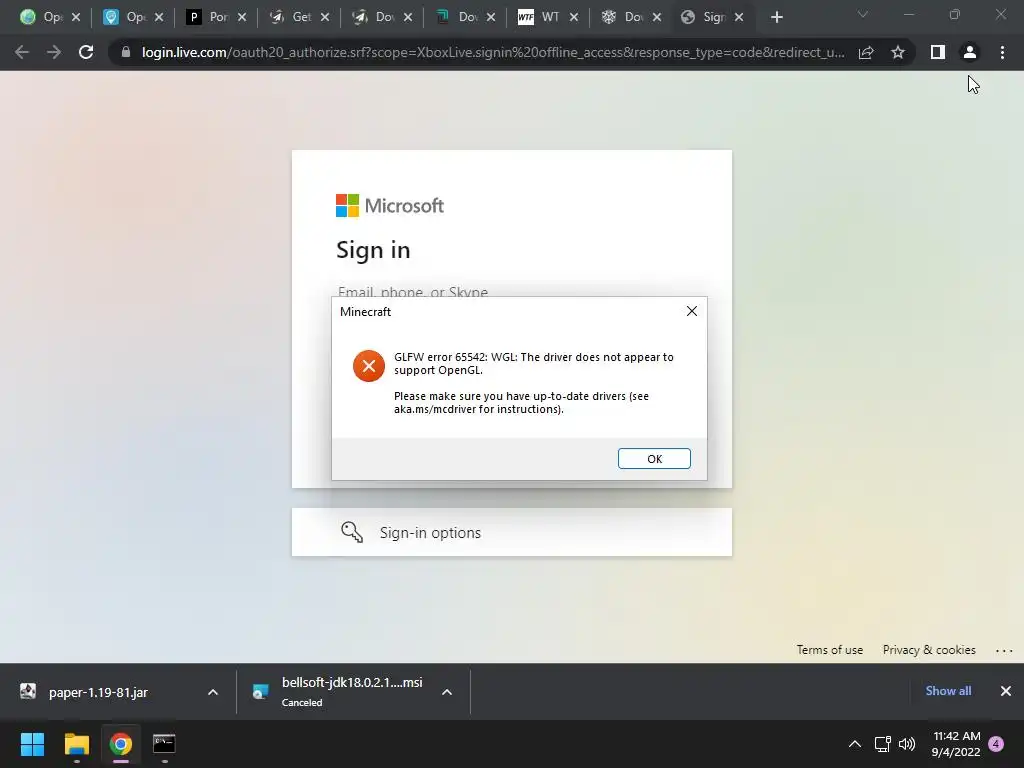Viewport: 1024px width, 768px height.
Task: Open Sign-in options
Action: coord(511,532)
